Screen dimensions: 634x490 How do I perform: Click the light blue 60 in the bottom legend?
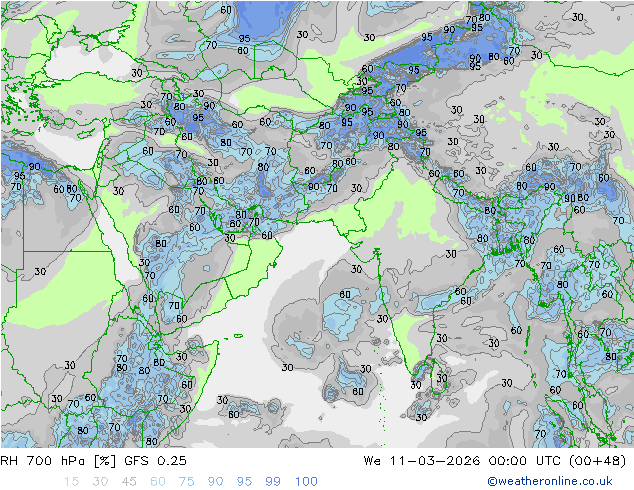(158, 482)
